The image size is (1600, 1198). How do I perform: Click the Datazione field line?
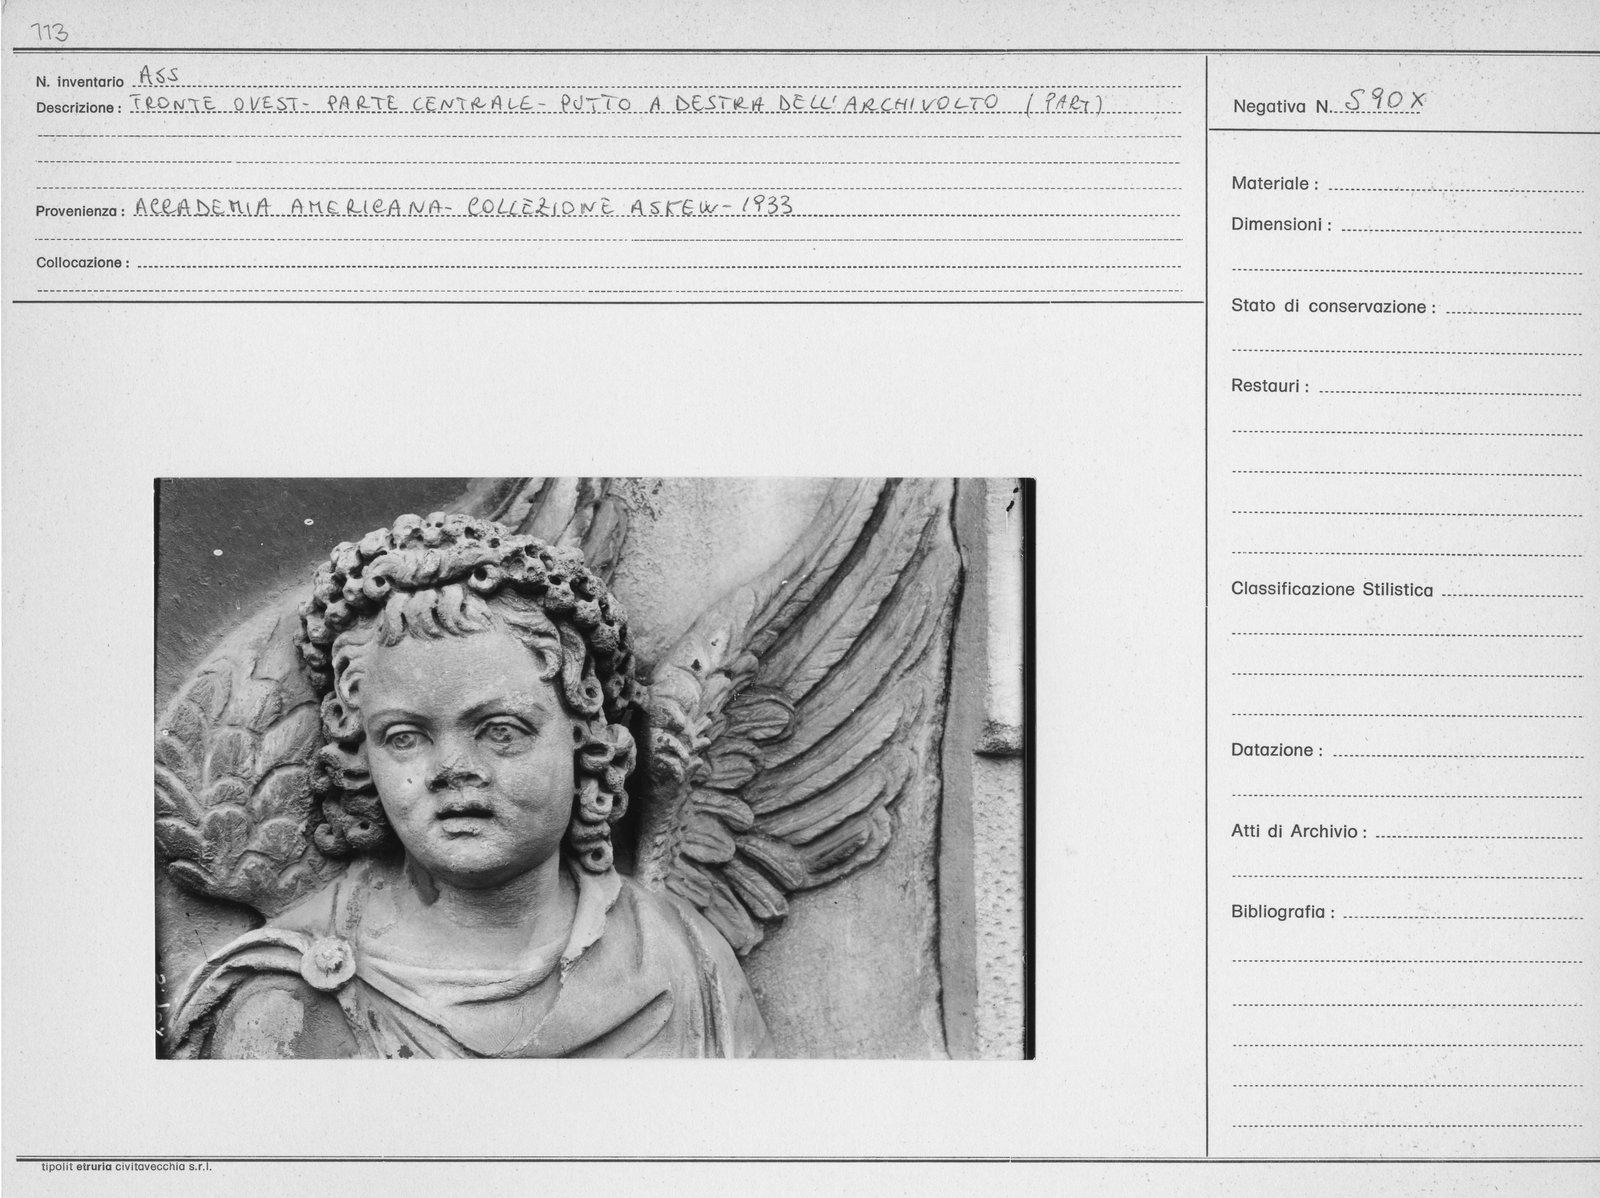(1458, 750)
